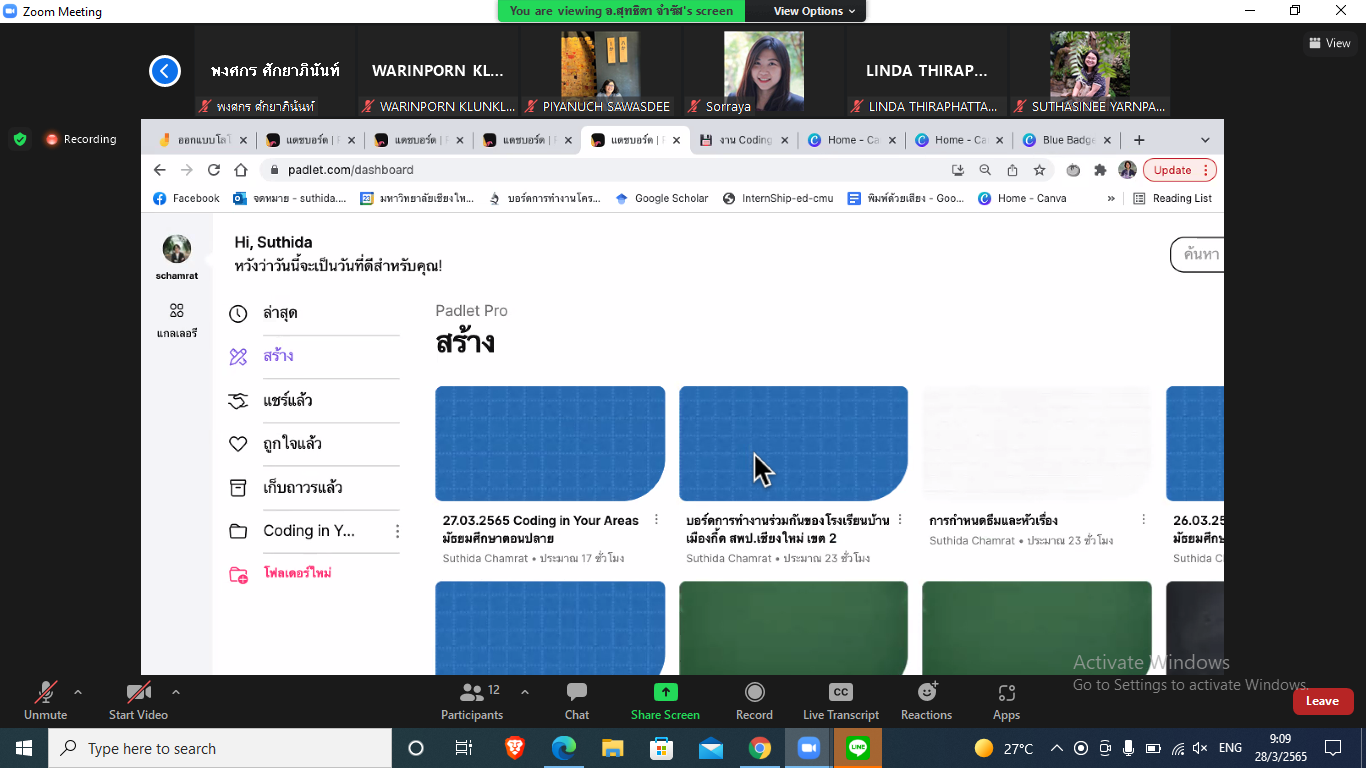
Task: Open Microsoft Edge from taskbar
Action: point(564,748)
